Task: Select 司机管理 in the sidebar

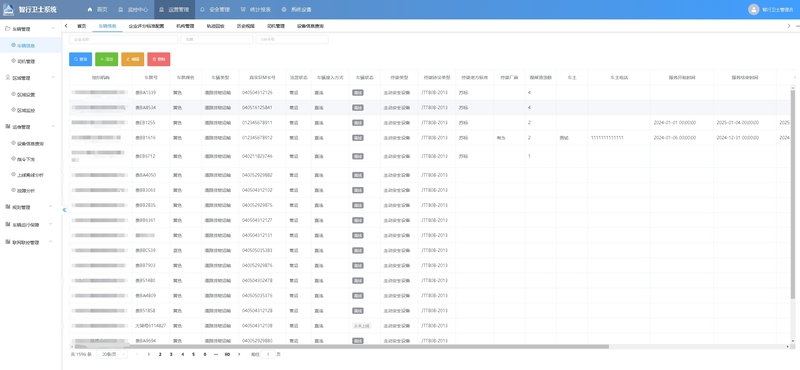Action: pos(26,61)
